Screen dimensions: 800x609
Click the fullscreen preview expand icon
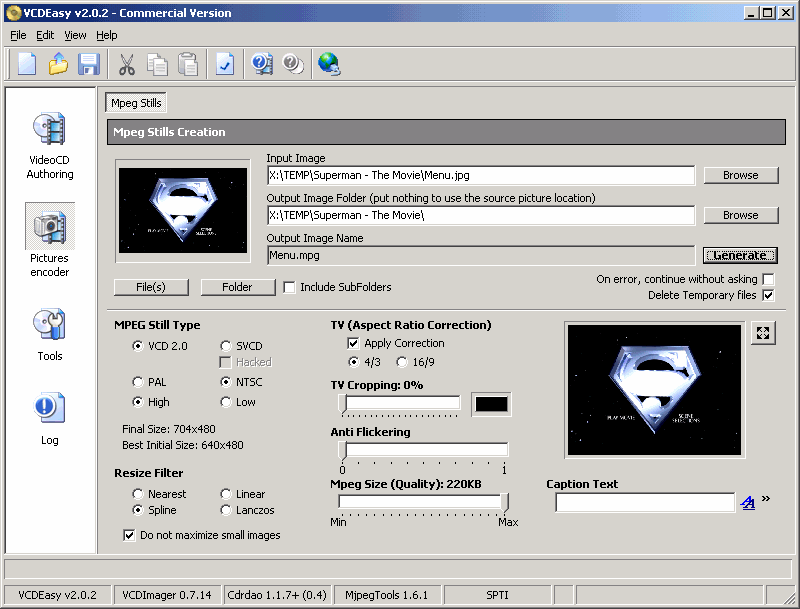(x=763, y=333)
